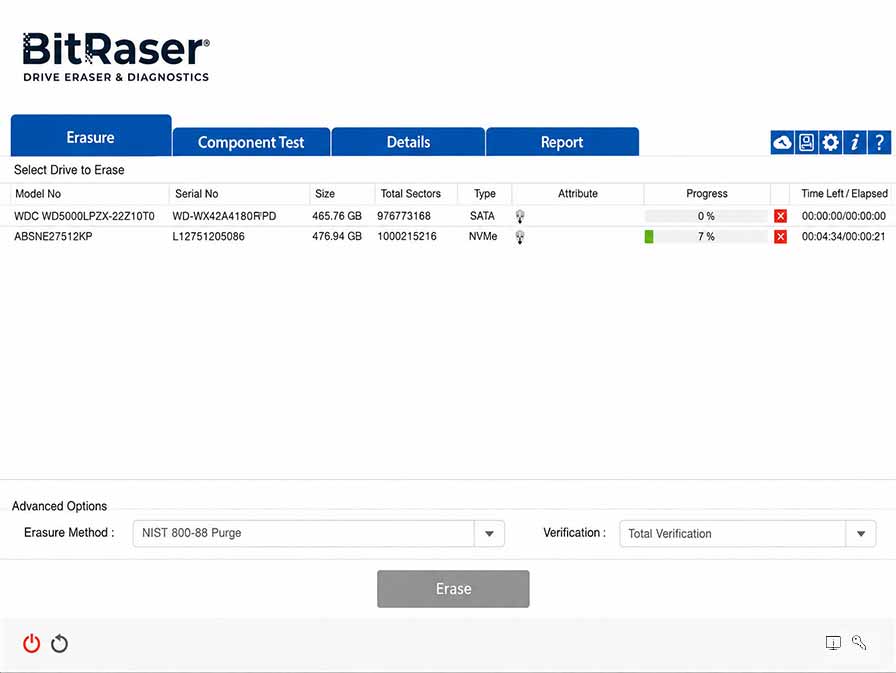
Task: Expand the Erasure Method dropdown arrow
Action: (489, 534)
